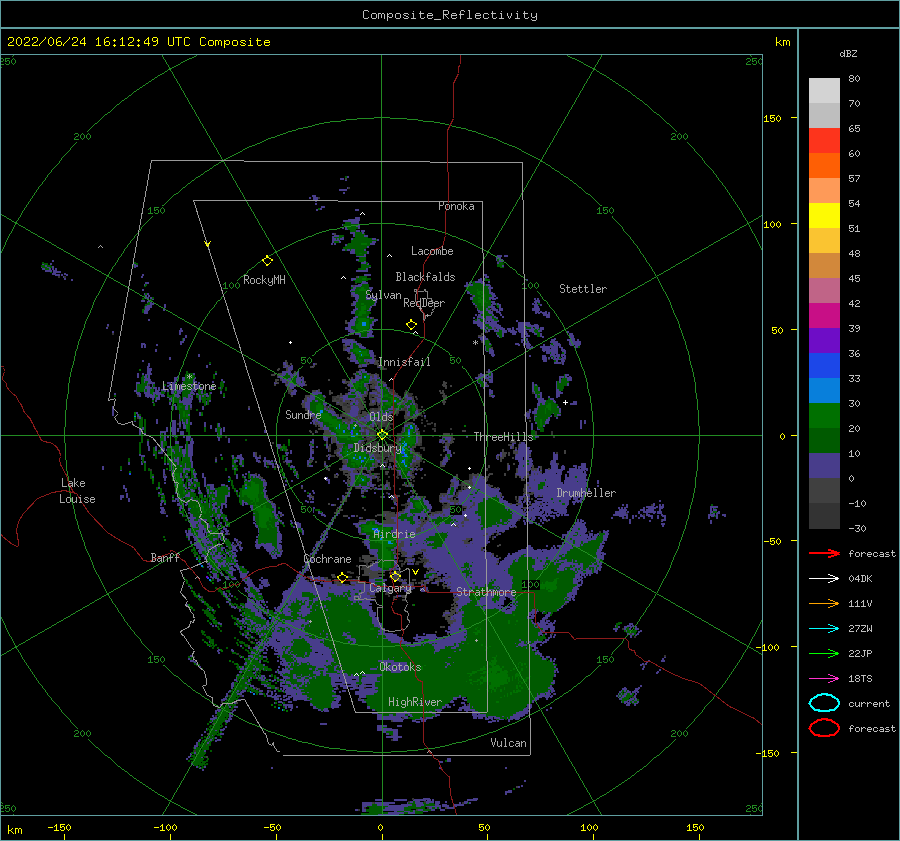Click the Limestone label
Screen dimensions: 900x841
(x=189, y=386)
